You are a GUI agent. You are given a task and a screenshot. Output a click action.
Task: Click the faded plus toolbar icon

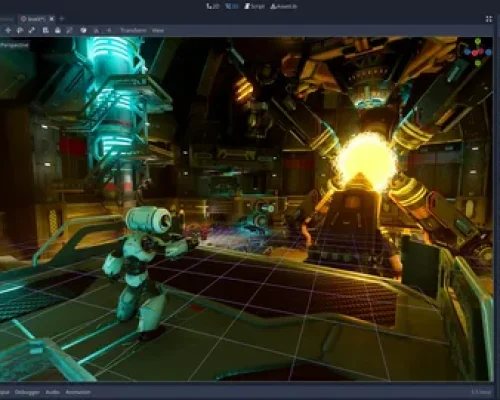pyautogui.click(x=109, y=30)
